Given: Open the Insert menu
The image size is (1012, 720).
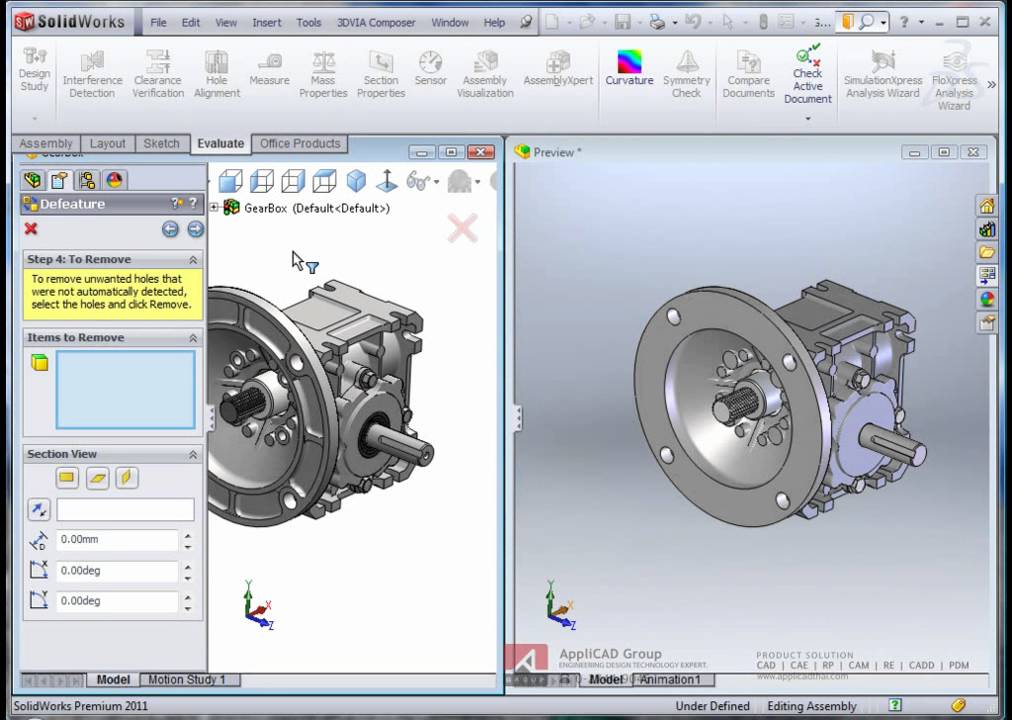Looking at the screenshot, I should 267,23.
